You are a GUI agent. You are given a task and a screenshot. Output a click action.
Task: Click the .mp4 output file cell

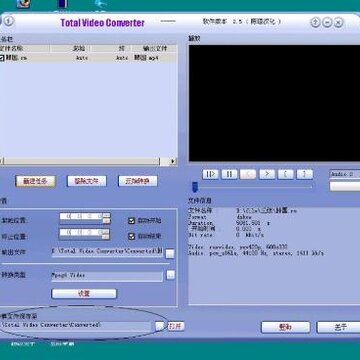pos(146,58)
